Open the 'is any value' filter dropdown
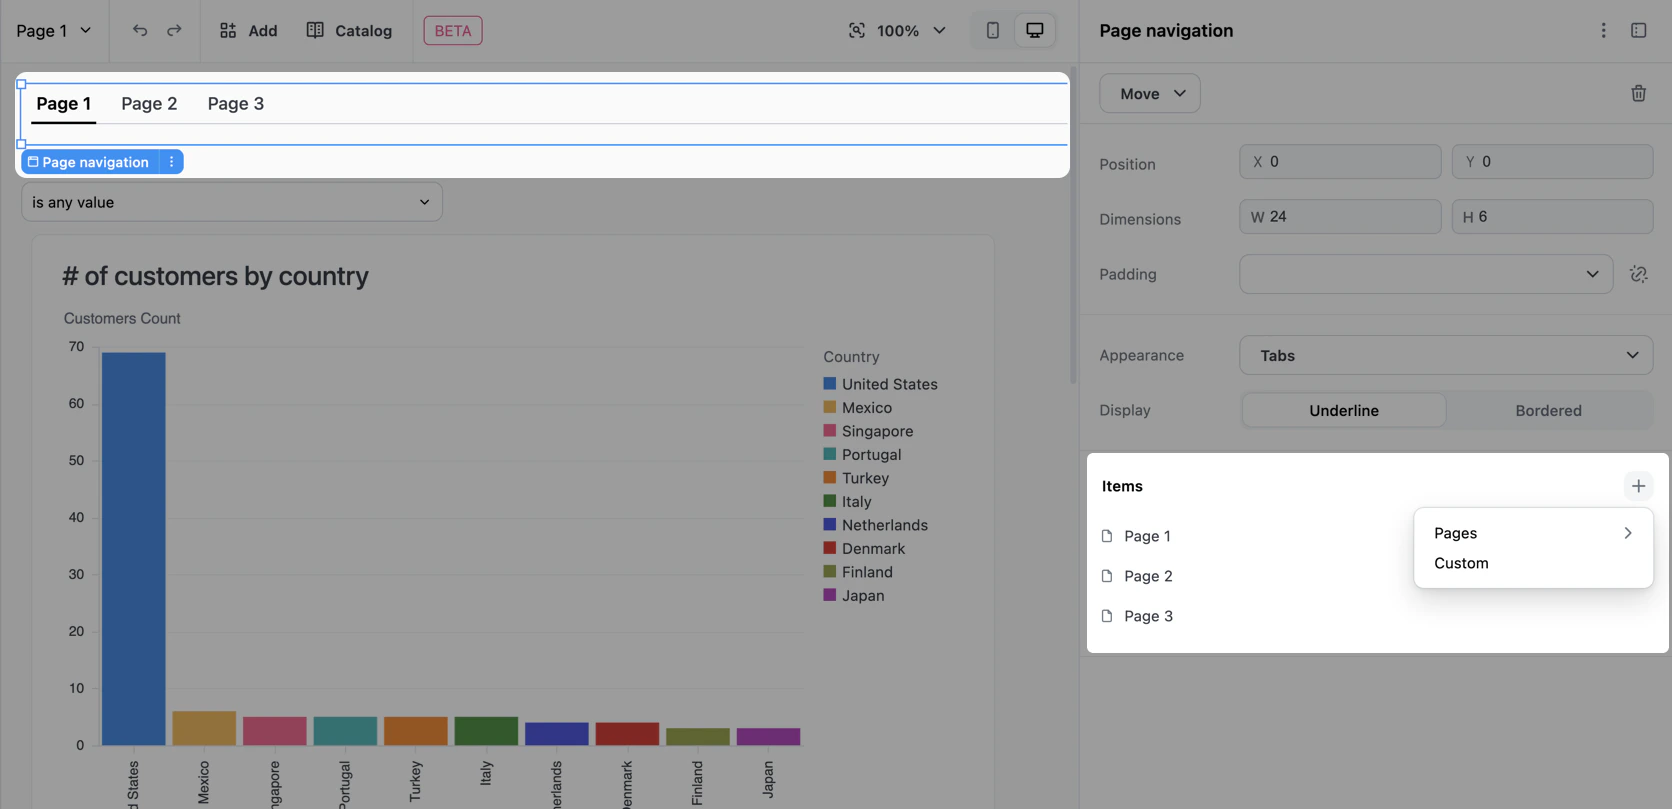 pyautogui.click(x=232, y=202)
